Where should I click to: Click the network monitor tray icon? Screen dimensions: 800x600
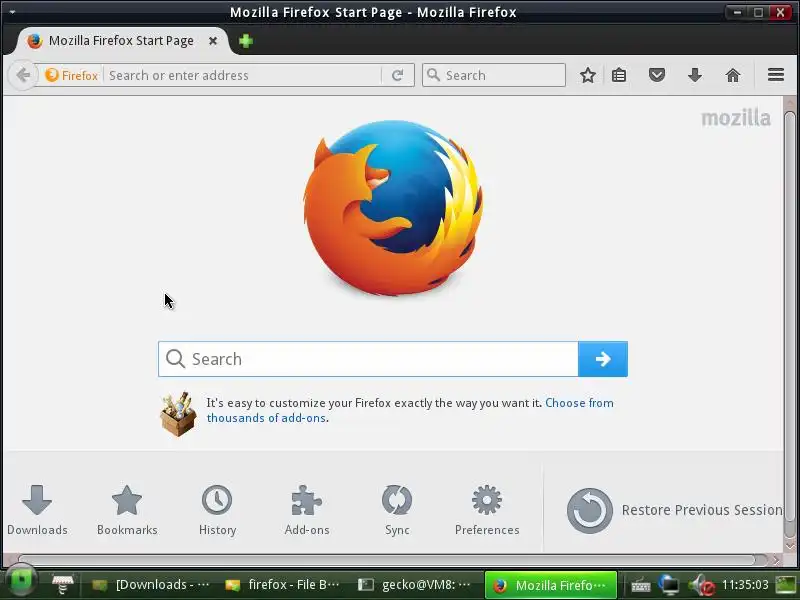pos(669,585)
